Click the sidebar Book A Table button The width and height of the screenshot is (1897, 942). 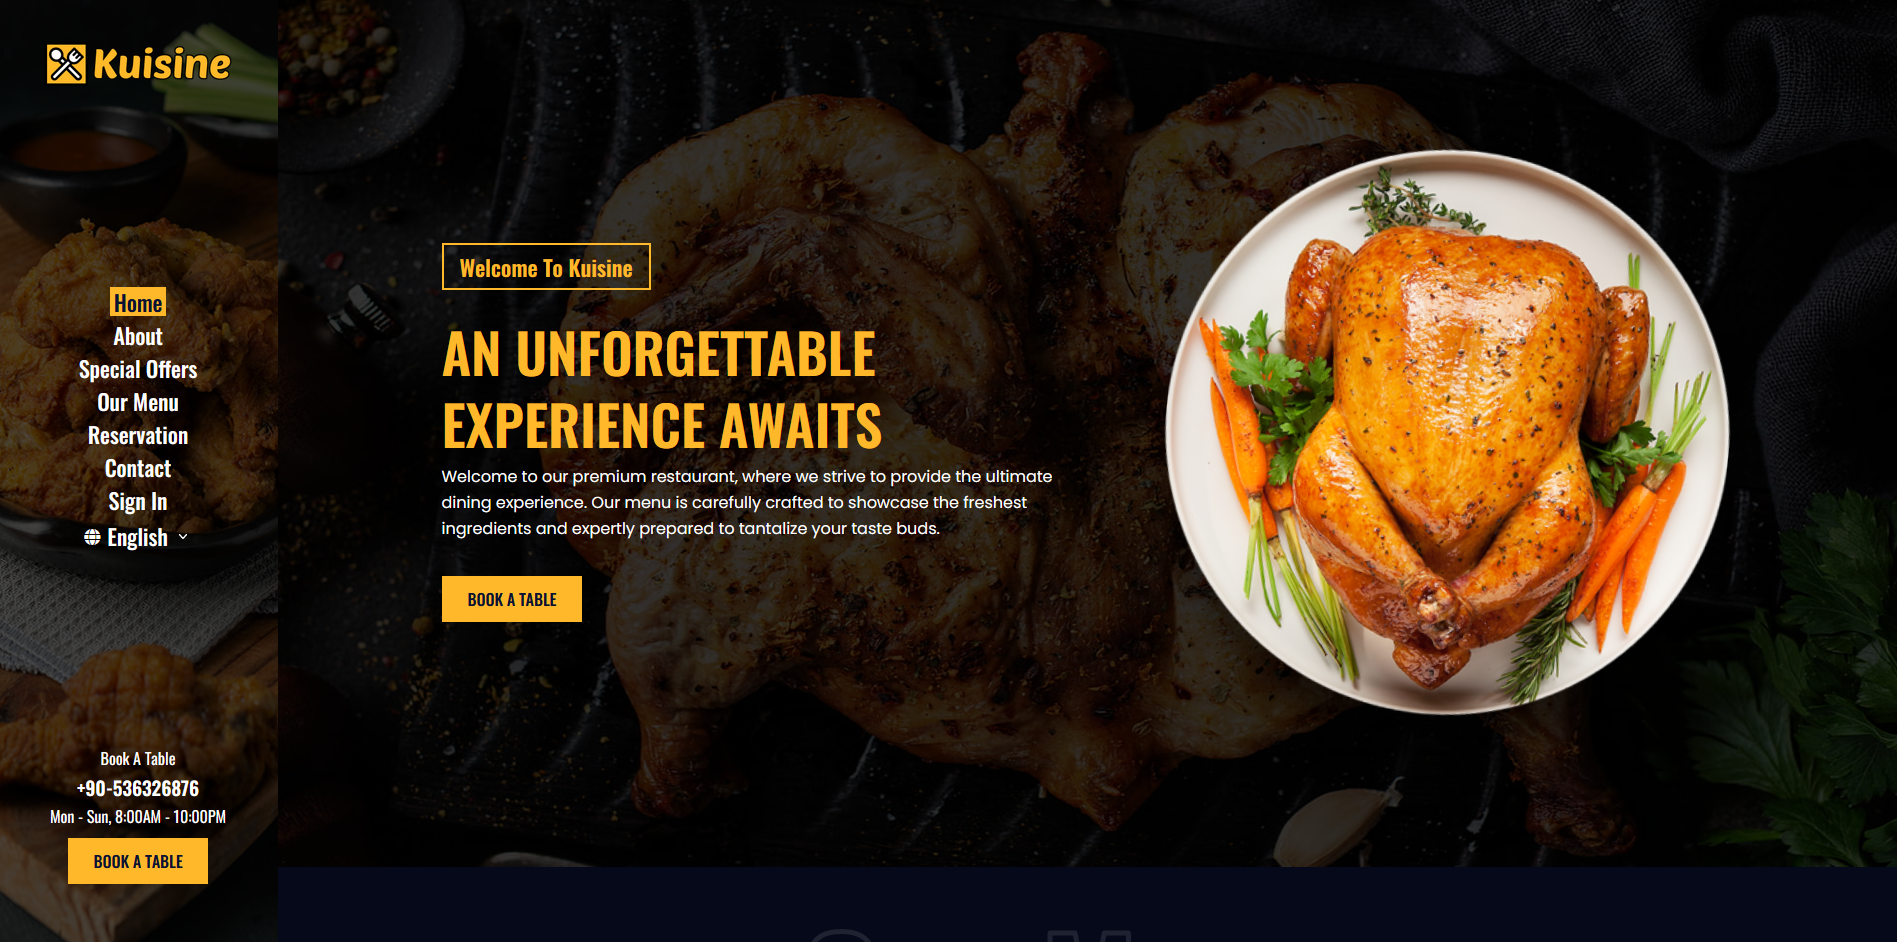(138, 861)
